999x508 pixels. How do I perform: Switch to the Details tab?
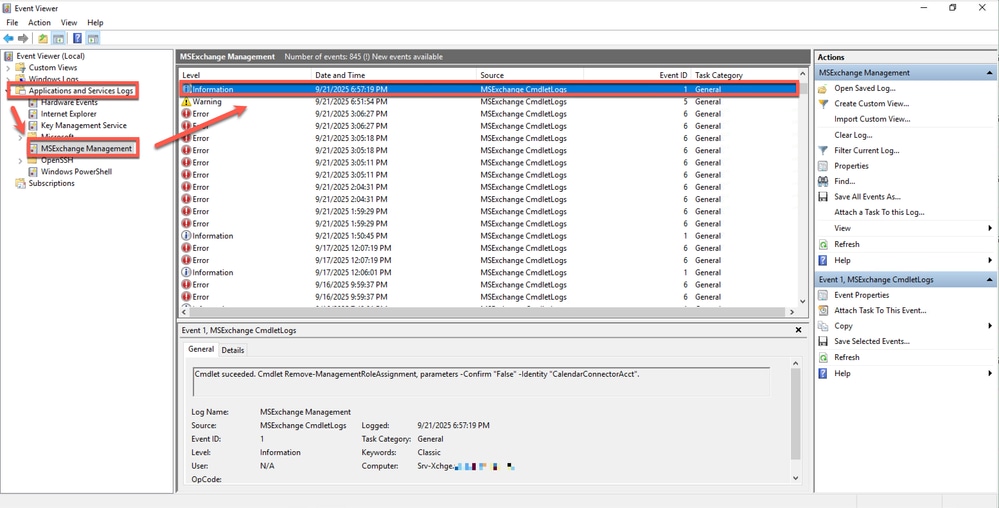tap(233, 350)
